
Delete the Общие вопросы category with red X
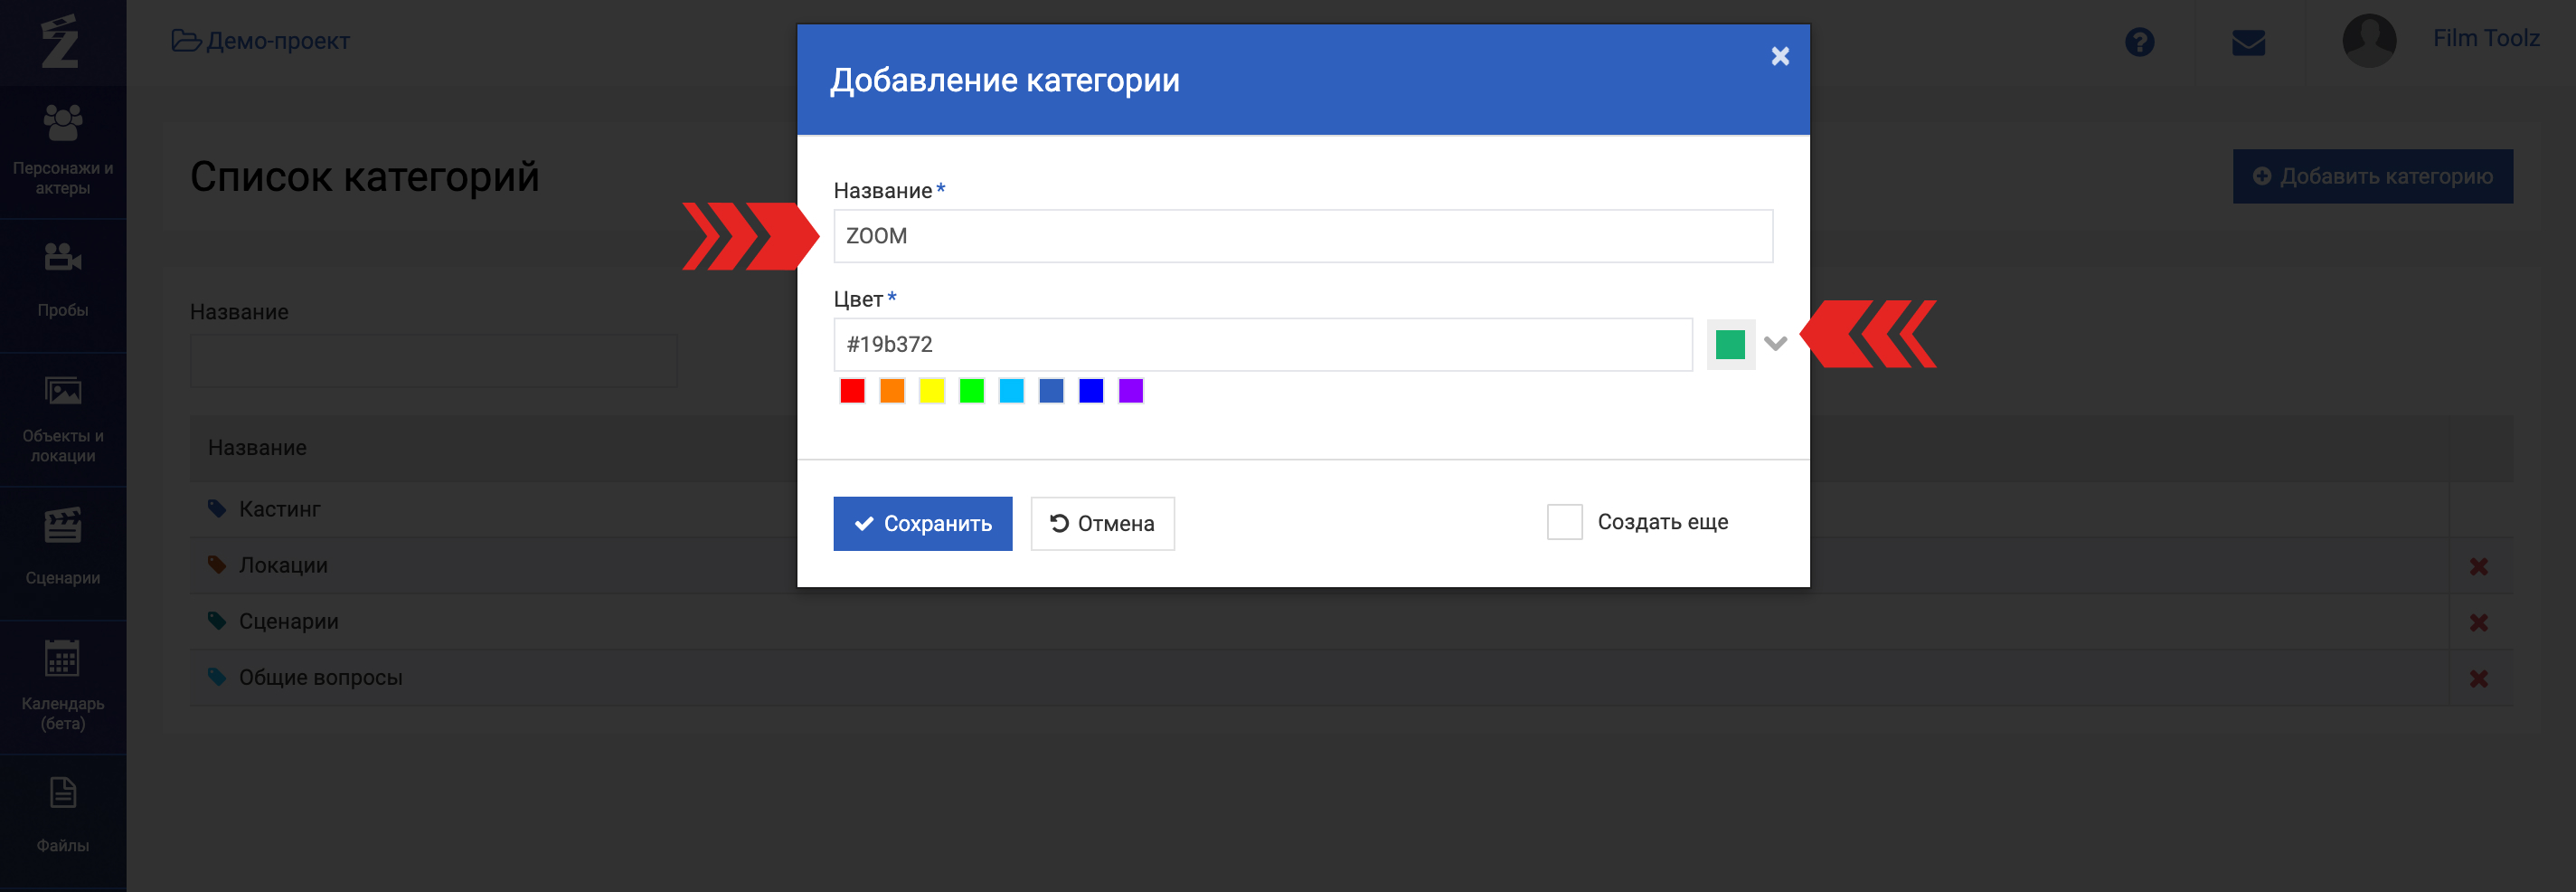click(2479, 679)
